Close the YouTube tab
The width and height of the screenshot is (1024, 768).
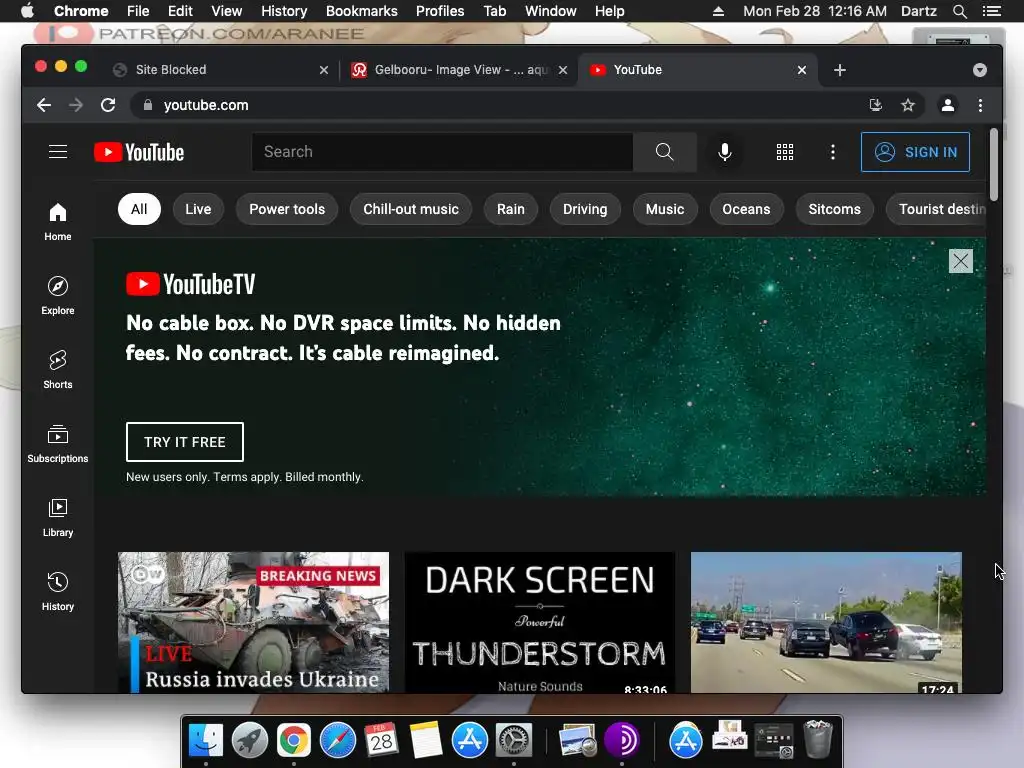click(801, 70)
